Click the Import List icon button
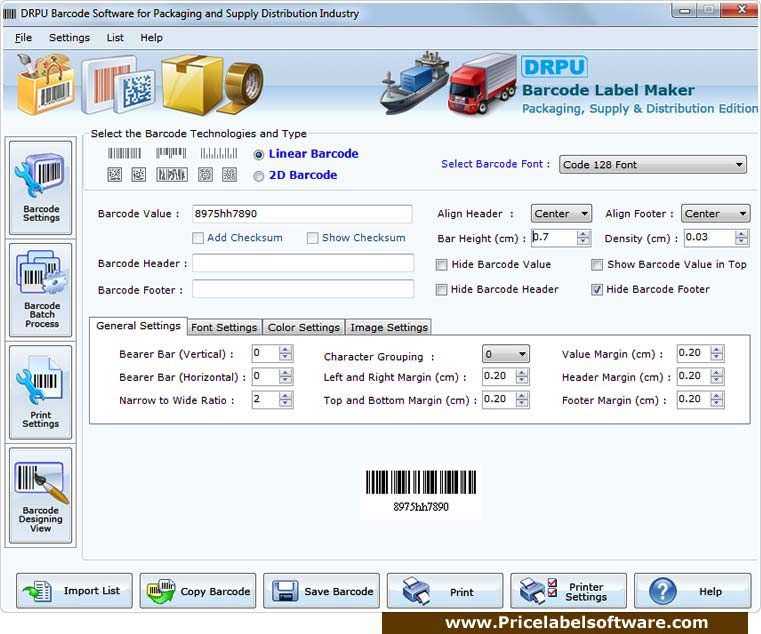Viewport: 761px width, 634px height. coord(74,591)
